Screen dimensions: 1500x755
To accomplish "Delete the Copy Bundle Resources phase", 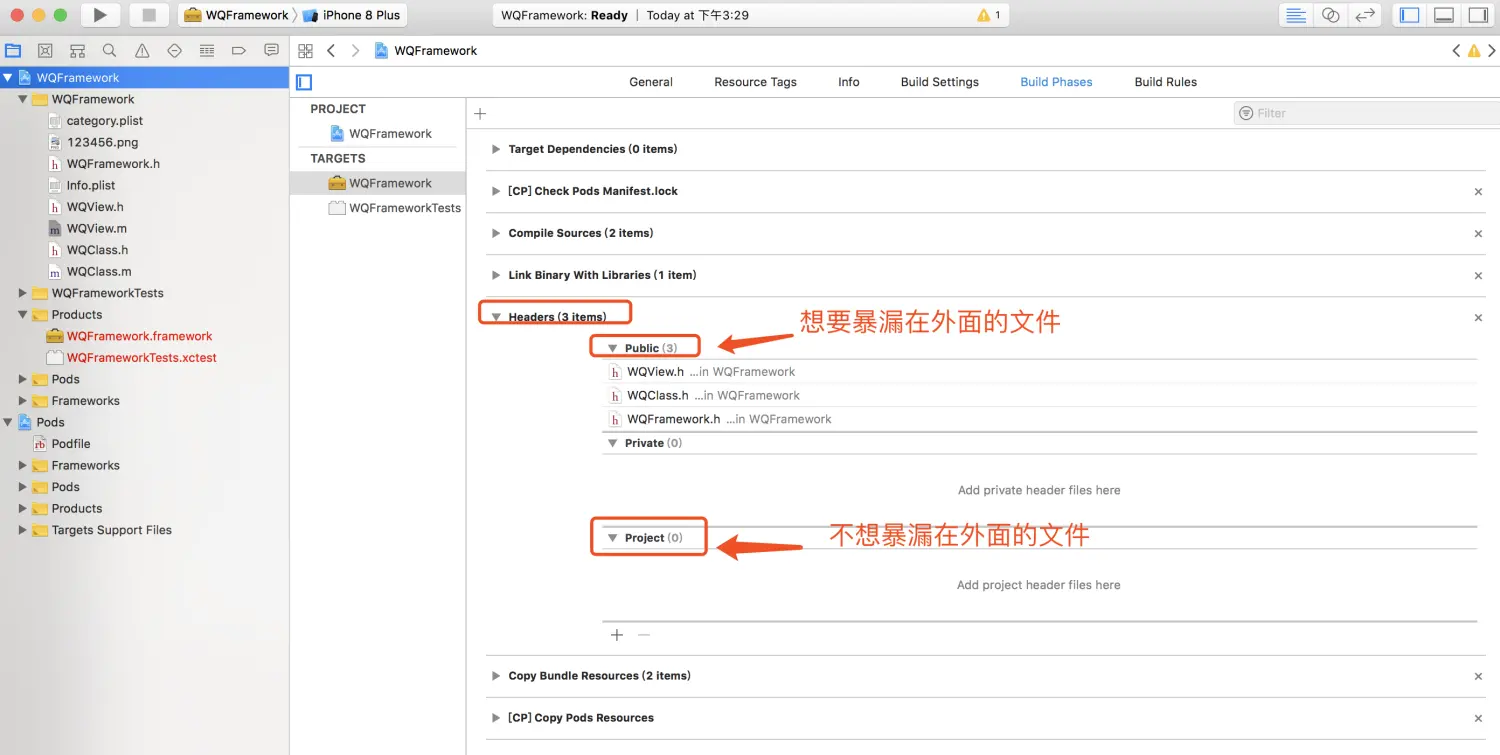I will tap(1478, 676).
